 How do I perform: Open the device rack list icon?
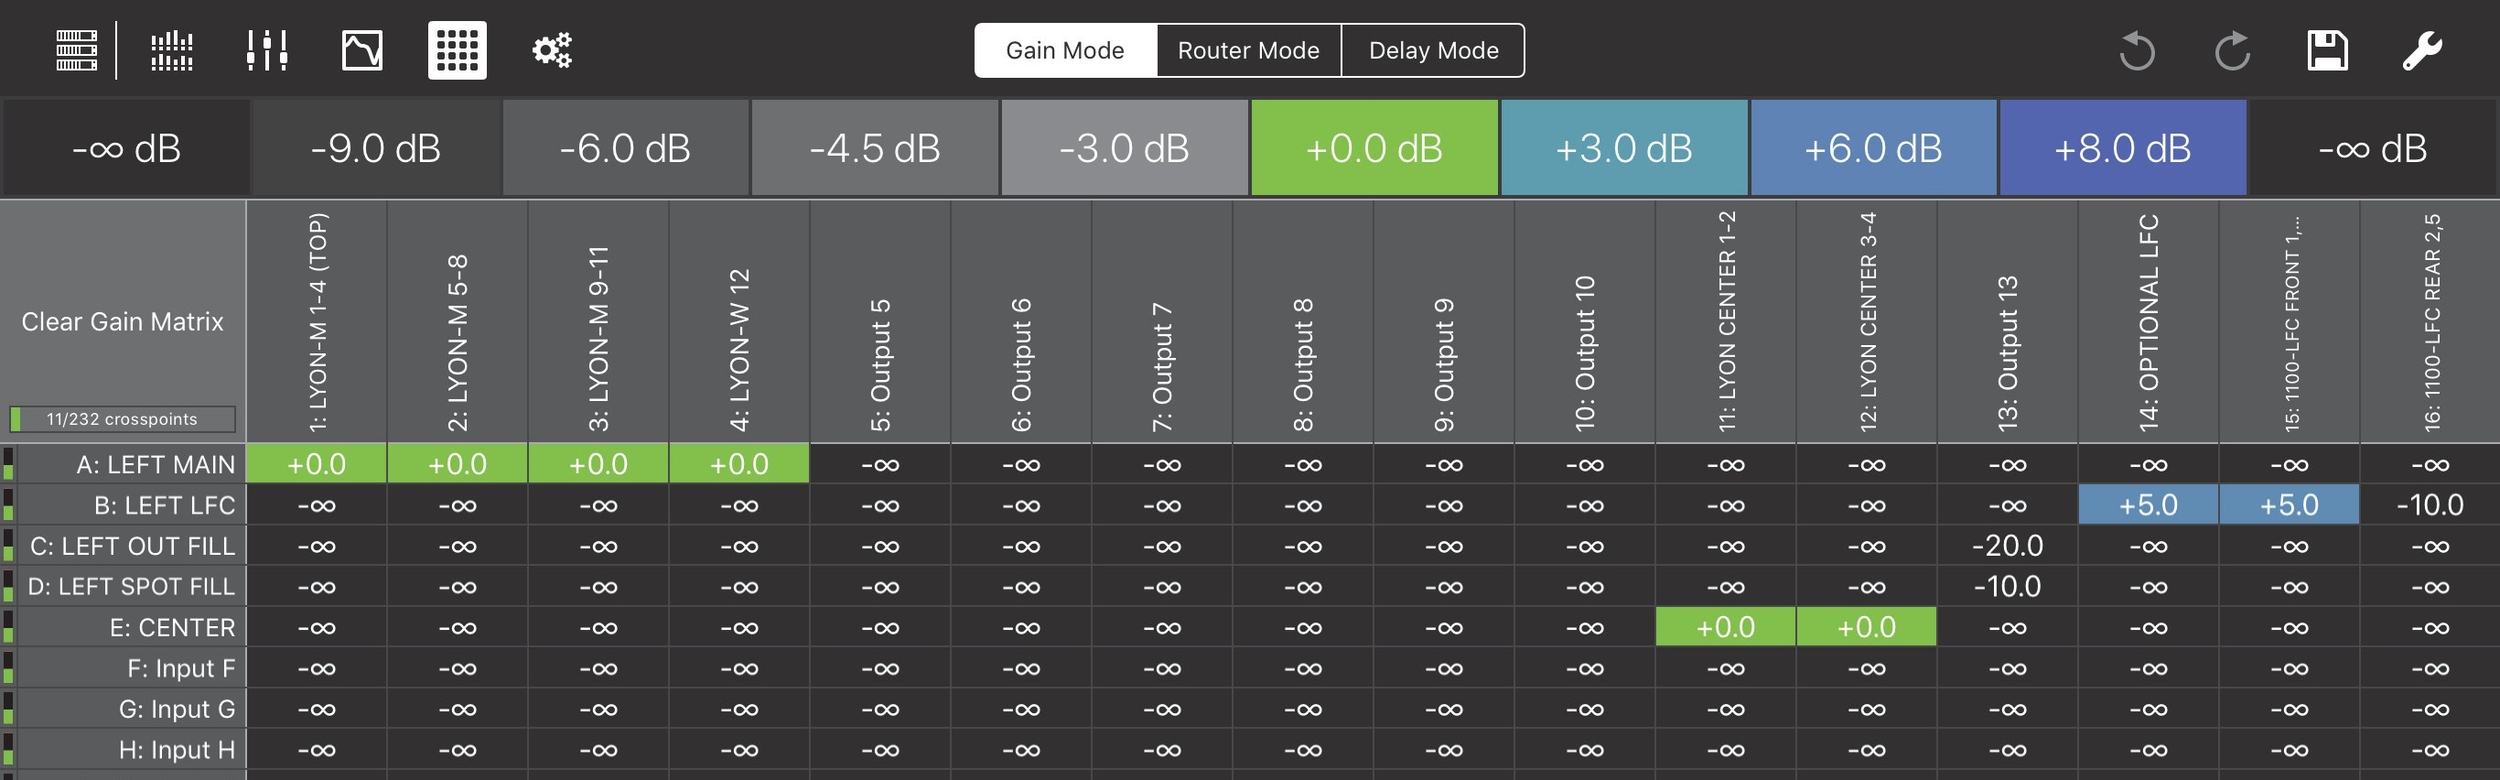point(76,50)
